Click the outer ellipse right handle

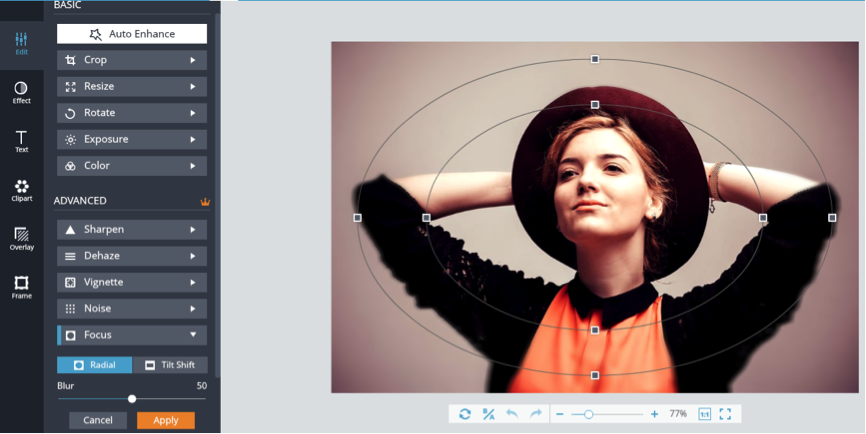(x=832, y=218)
